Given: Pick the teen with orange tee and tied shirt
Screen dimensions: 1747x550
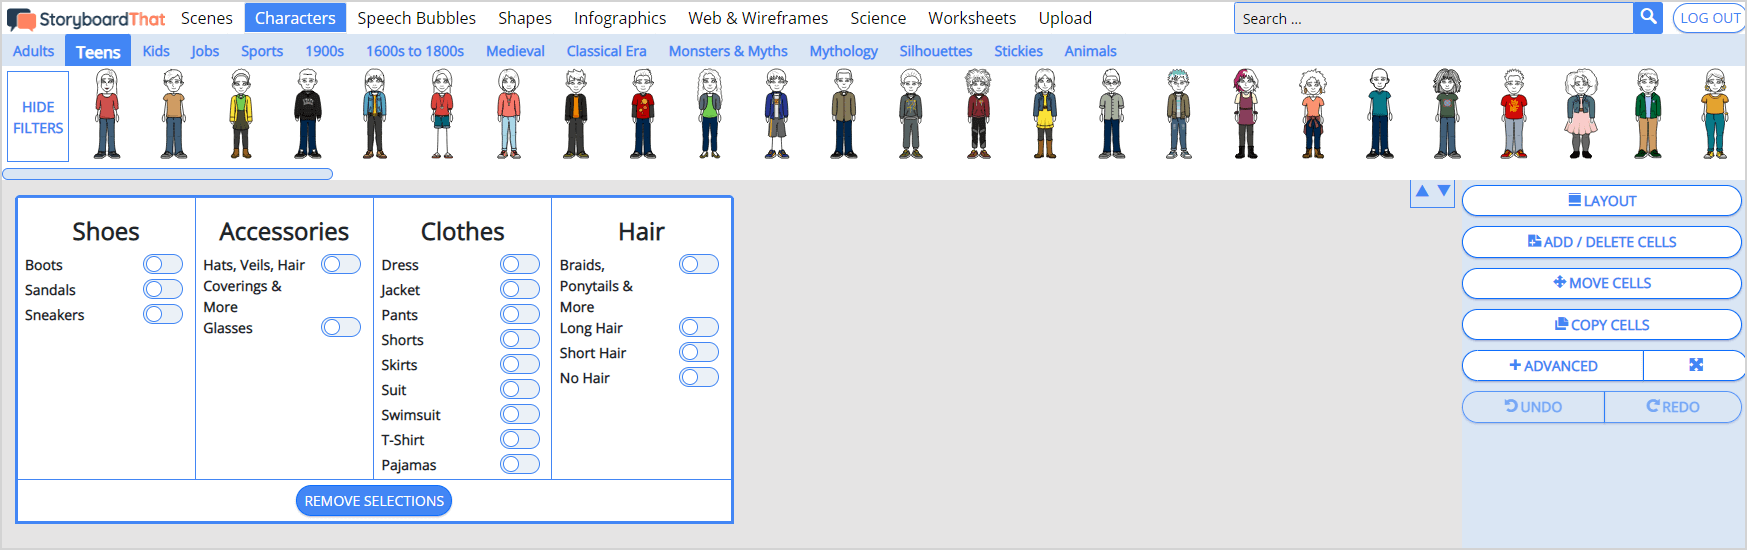Looking at the screenshot, I should coord(1313,114).
